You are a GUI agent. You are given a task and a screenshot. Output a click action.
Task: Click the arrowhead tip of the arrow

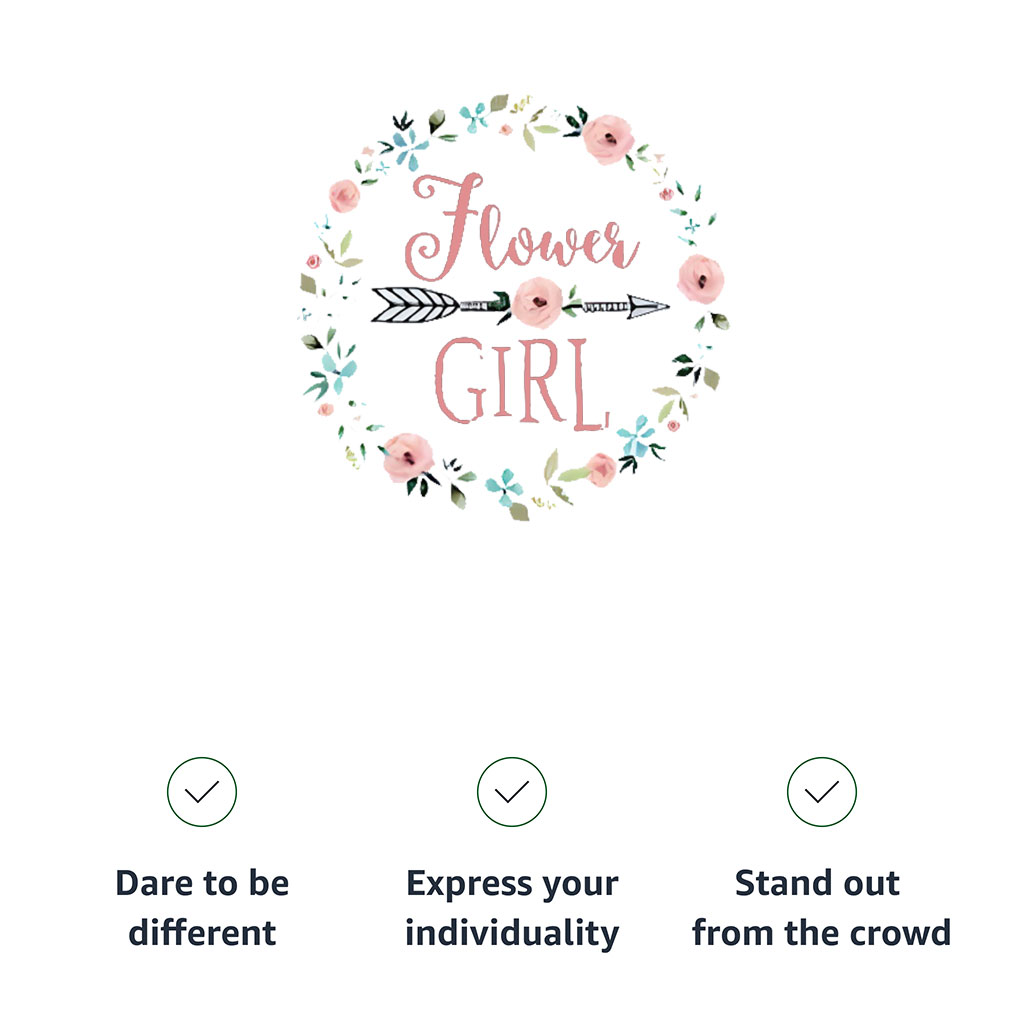coord(648,306)
